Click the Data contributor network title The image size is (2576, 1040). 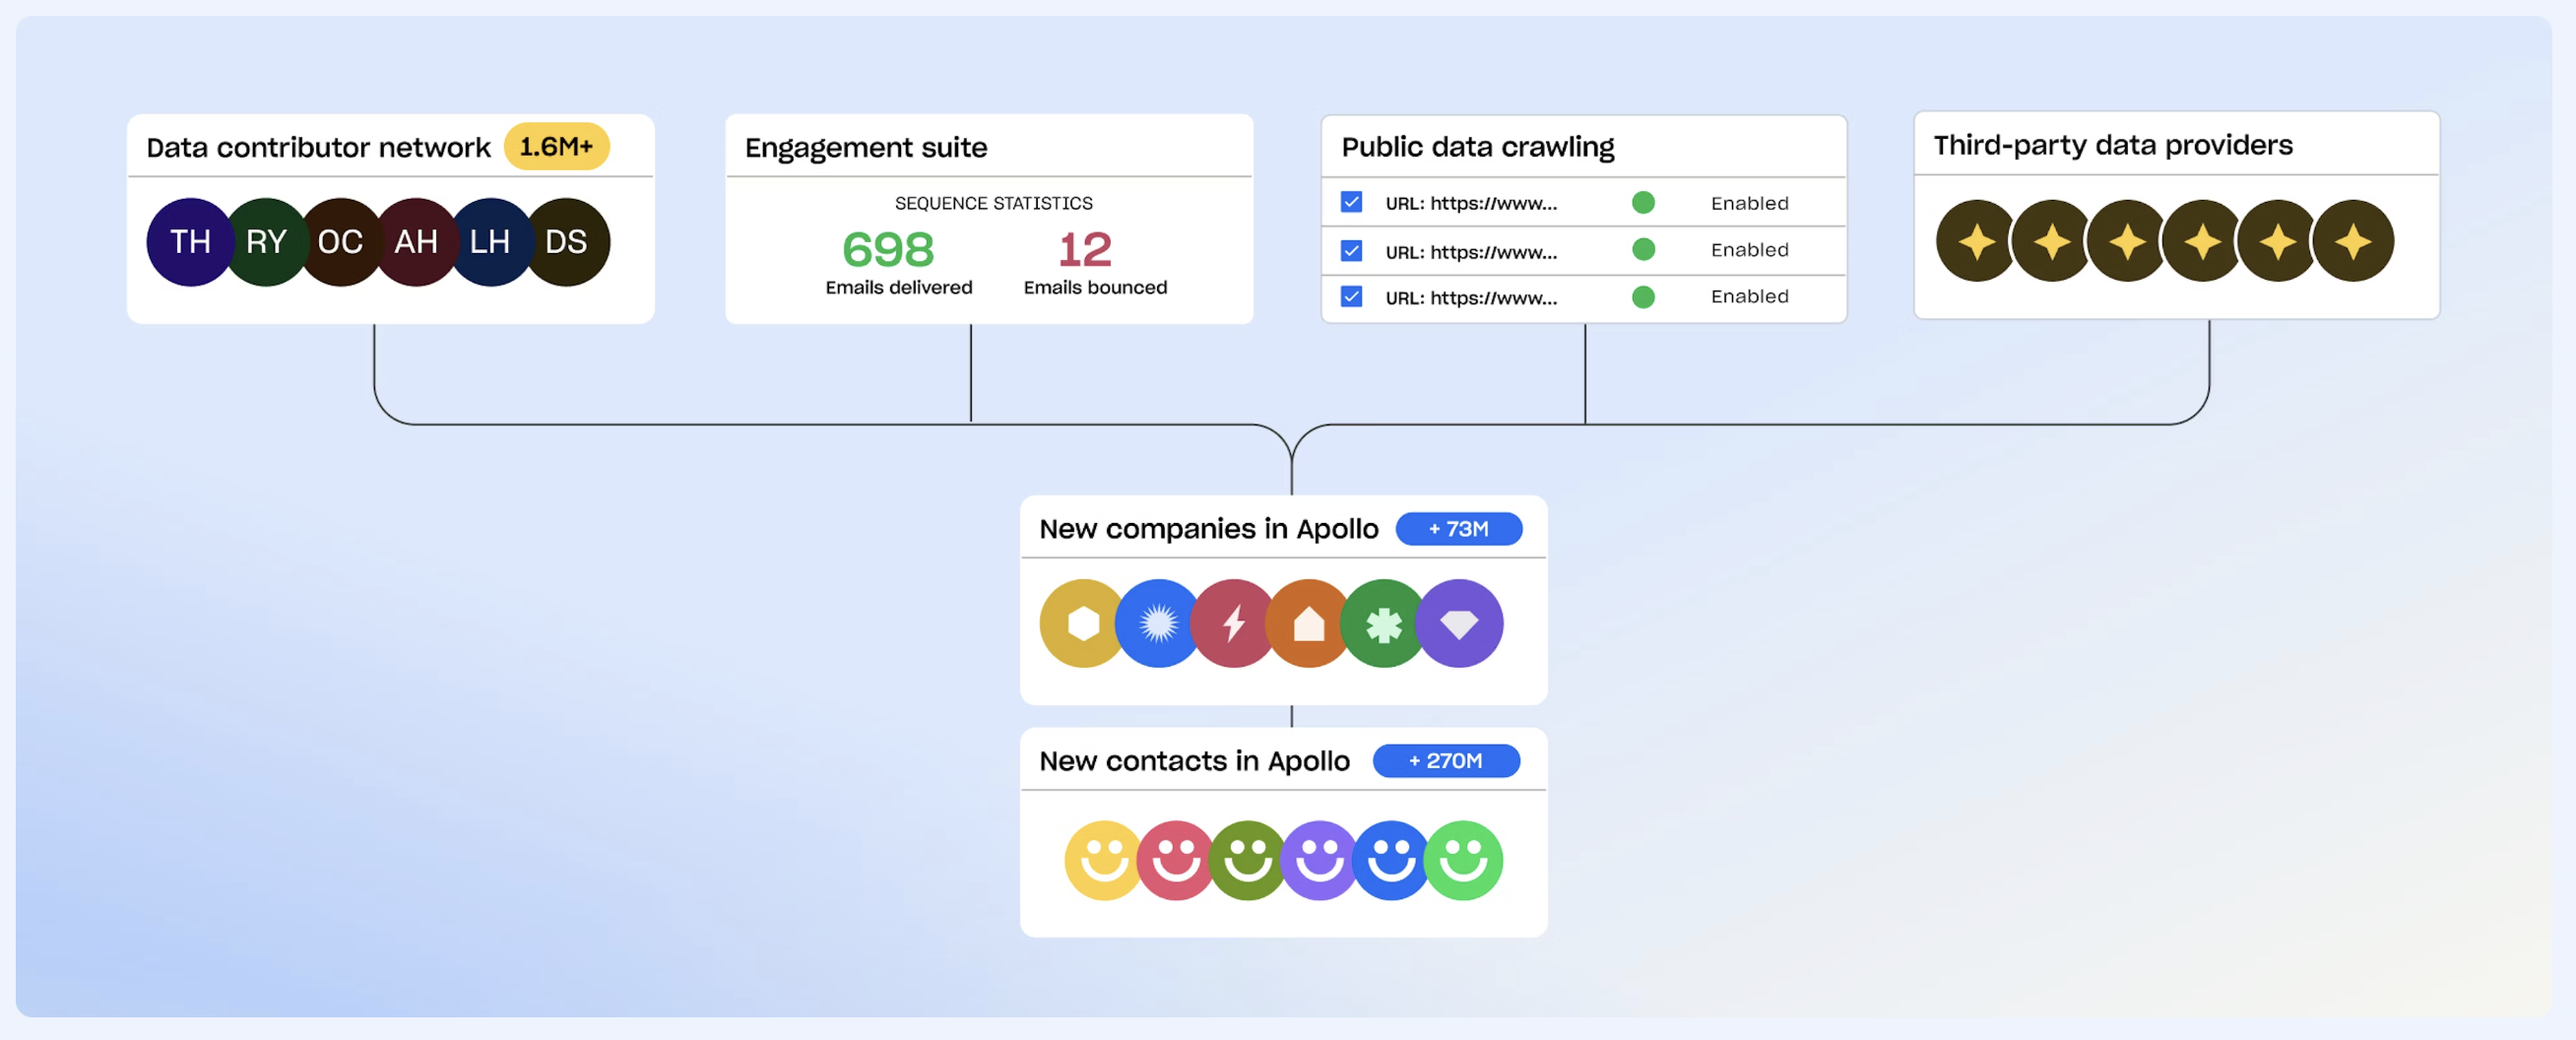point(318,148)
